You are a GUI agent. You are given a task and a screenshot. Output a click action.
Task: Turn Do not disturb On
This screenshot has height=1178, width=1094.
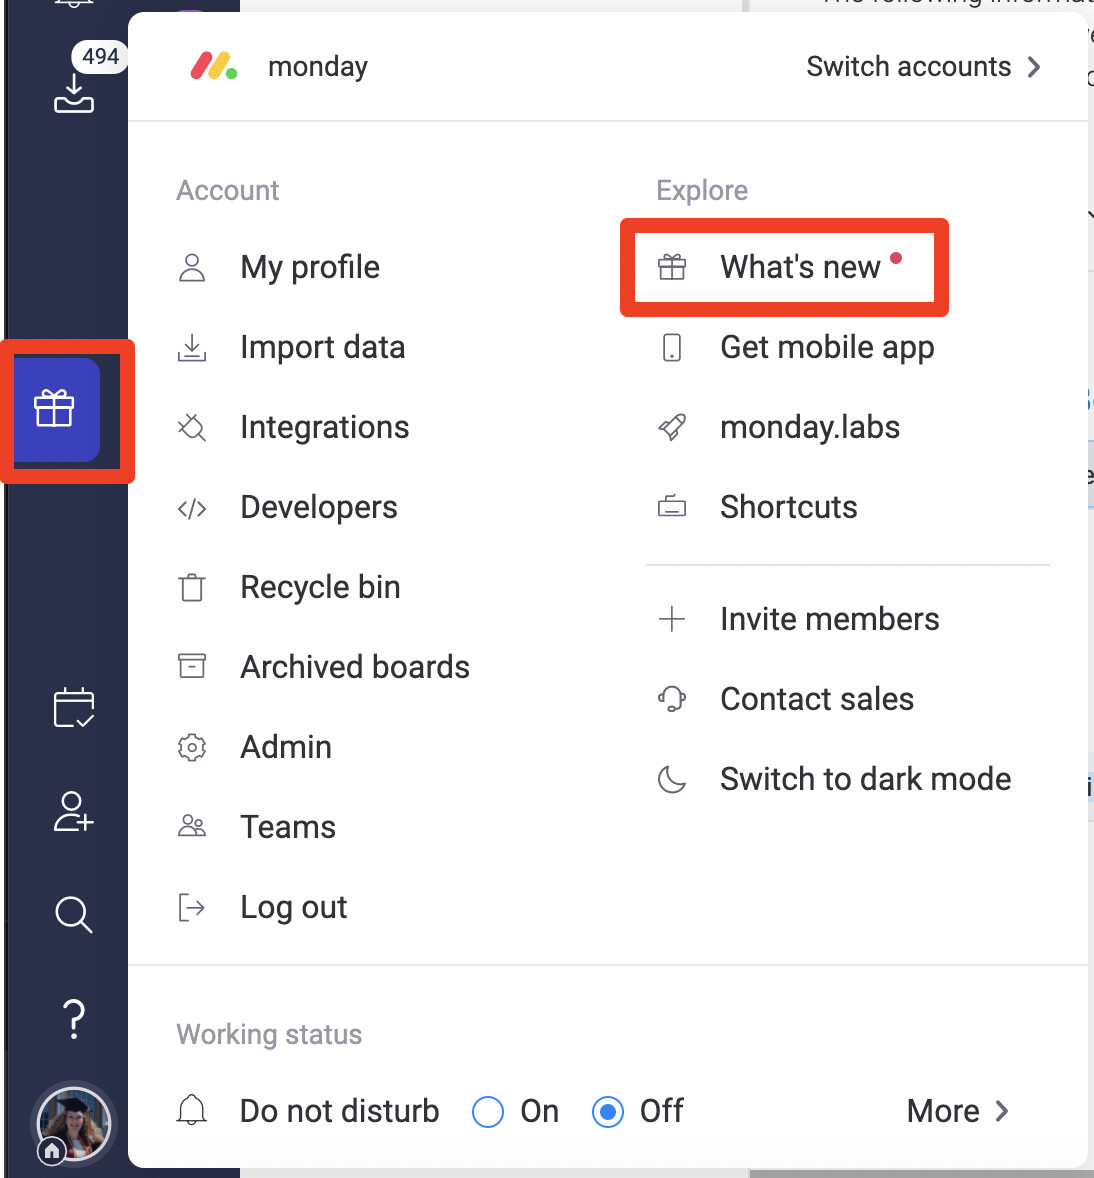[x=488, y=1112]
